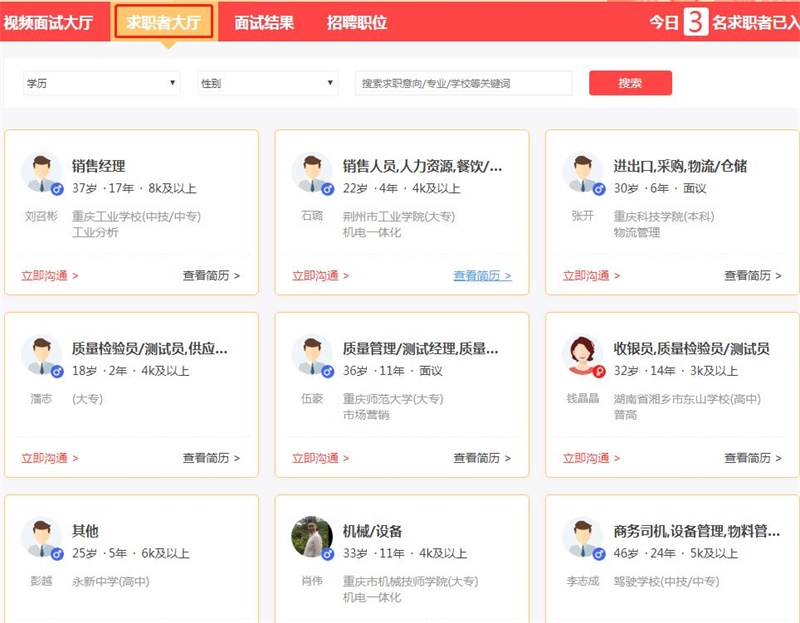Click 李志成's avatar icon
Image resolution: width=800 pixels, height=623 pixels.
coord(583,538)
